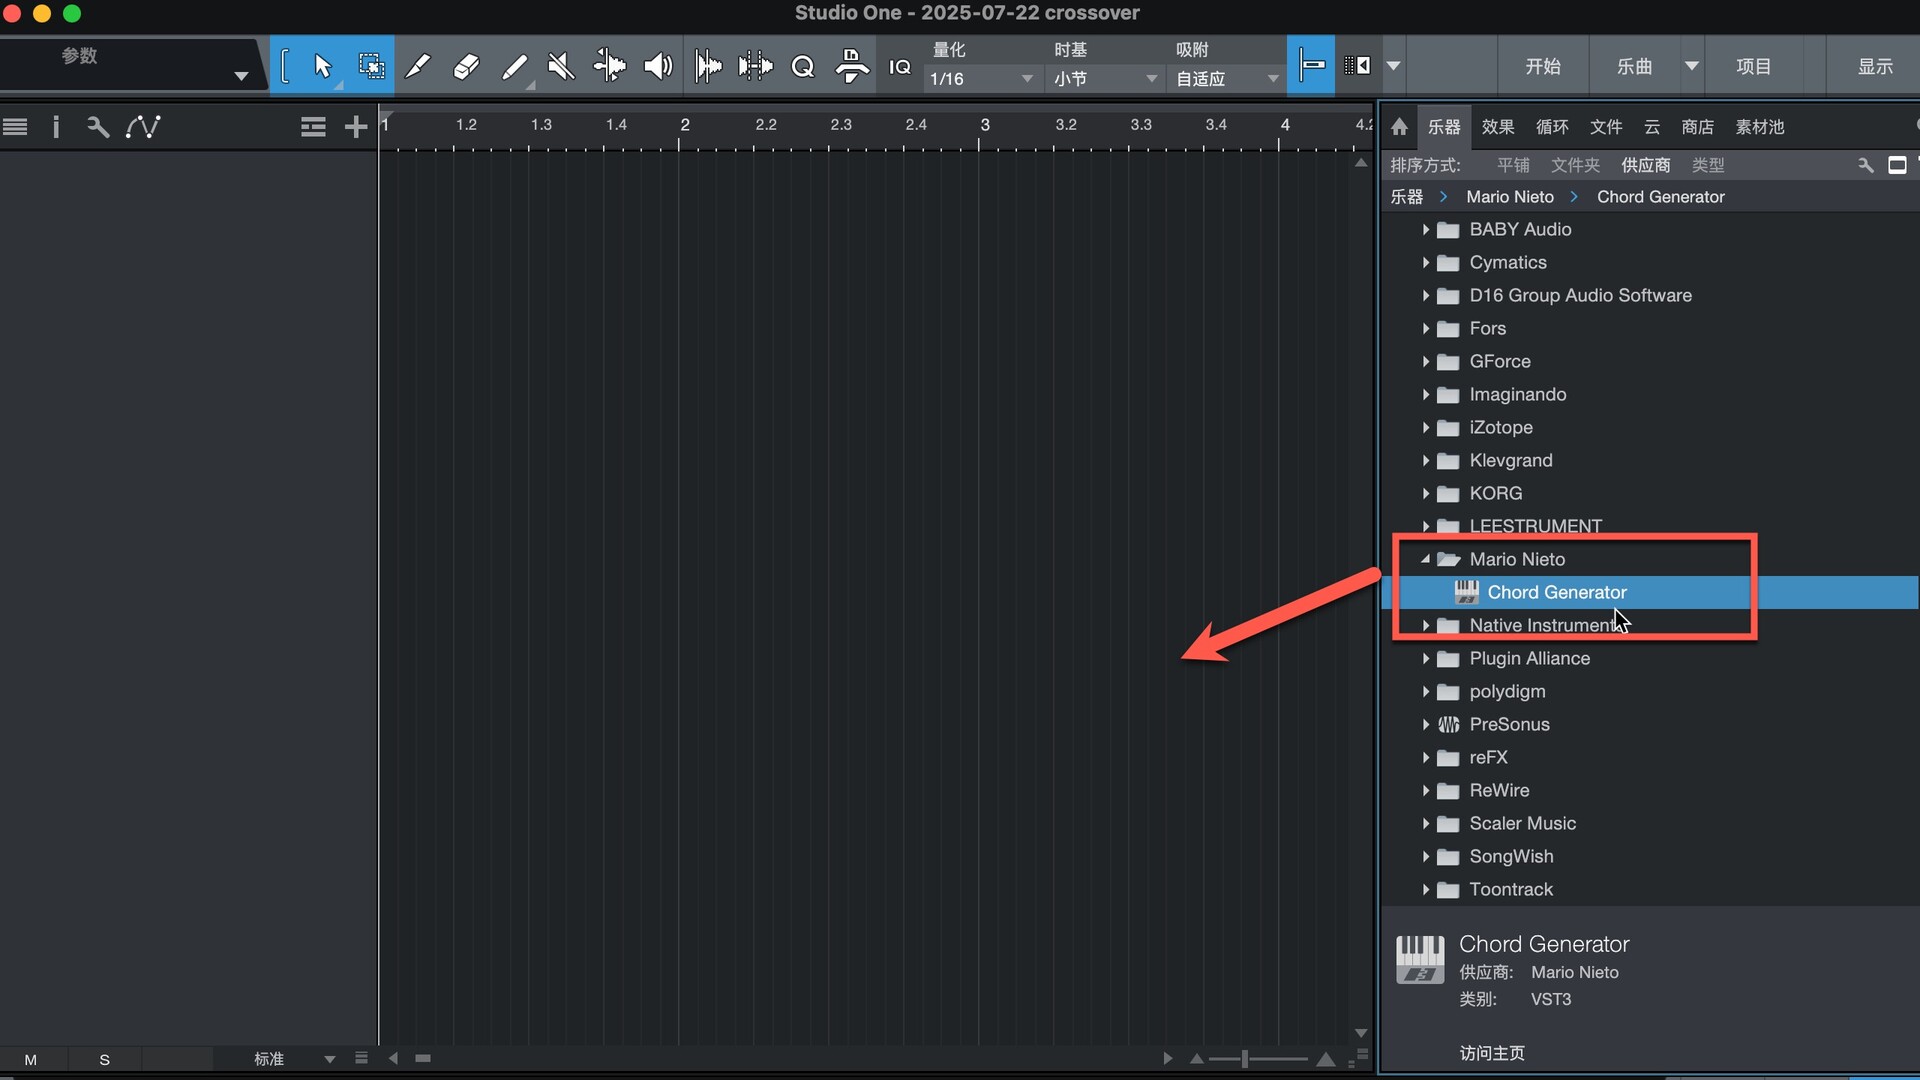Open the 乐曲 dropdown arrow
The image size is (1920, 1080).
[x=1691, y=66]
